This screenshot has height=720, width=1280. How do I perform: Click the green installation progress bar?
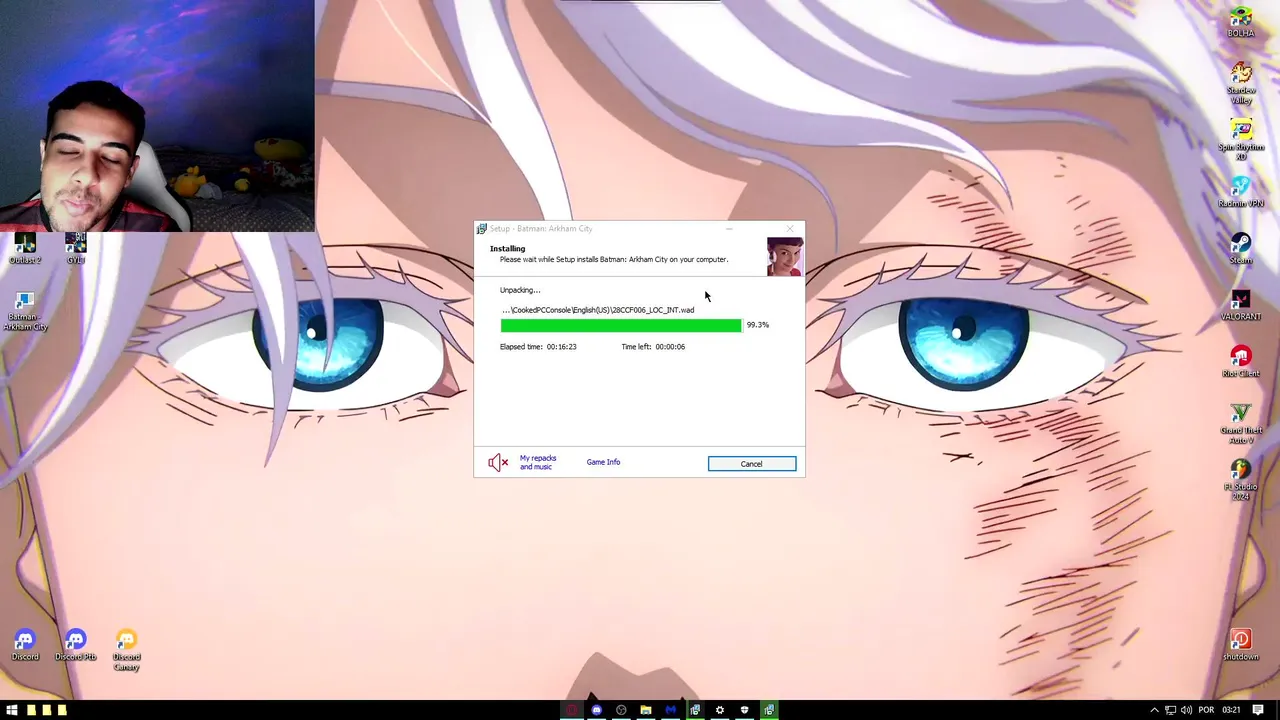pos(621,325)
